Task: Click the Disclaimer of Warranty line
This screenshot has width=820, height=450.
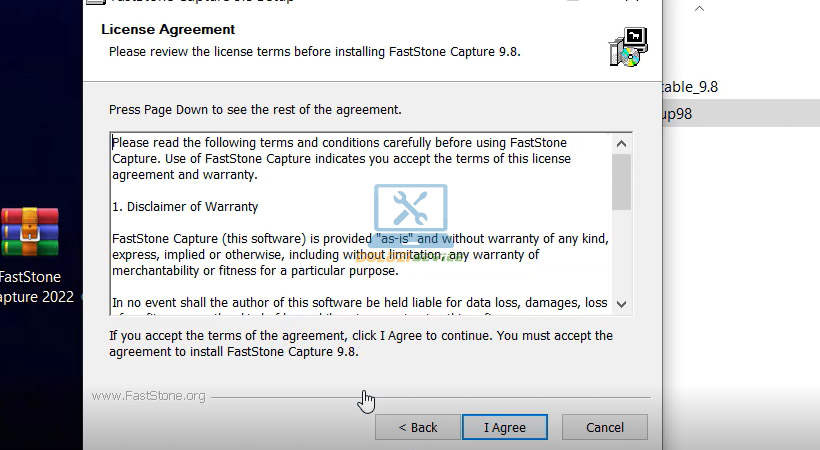Action: [185, 207]
